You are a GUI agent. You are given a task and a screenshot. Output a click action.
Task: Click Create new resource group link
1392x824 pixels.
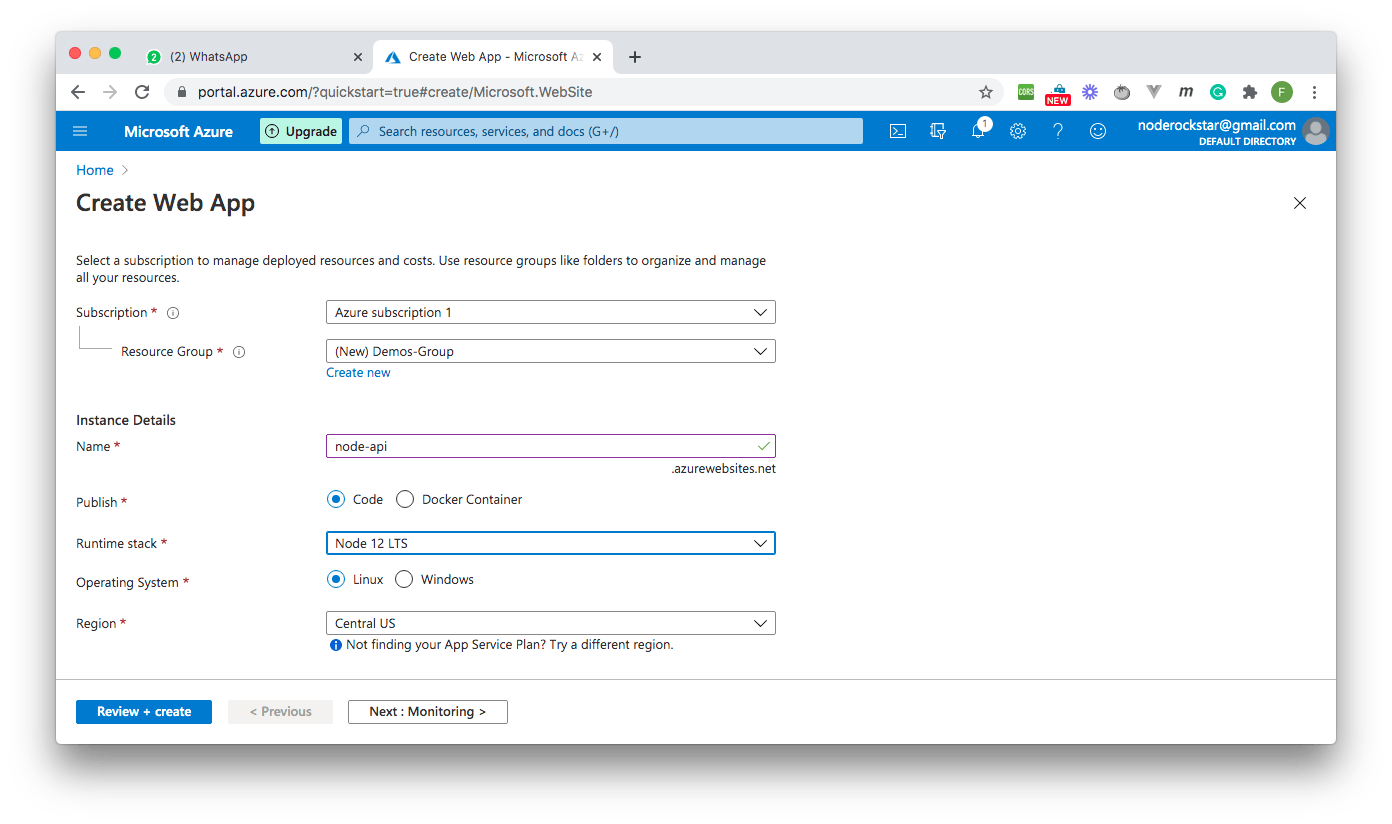pos(358,372)
